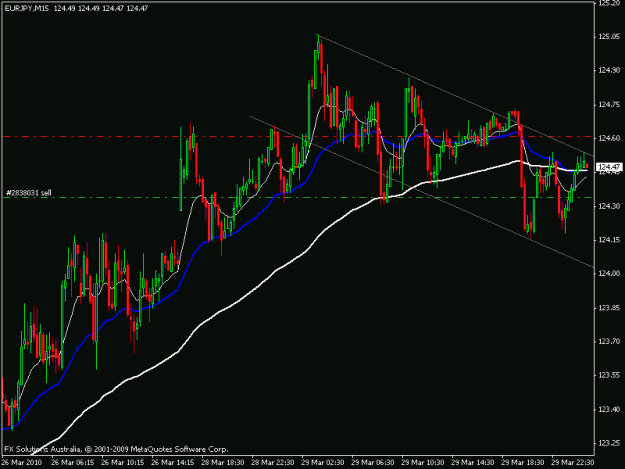
Task: Click the 28 Mar 18:30 time label
Action: (223, 463)
